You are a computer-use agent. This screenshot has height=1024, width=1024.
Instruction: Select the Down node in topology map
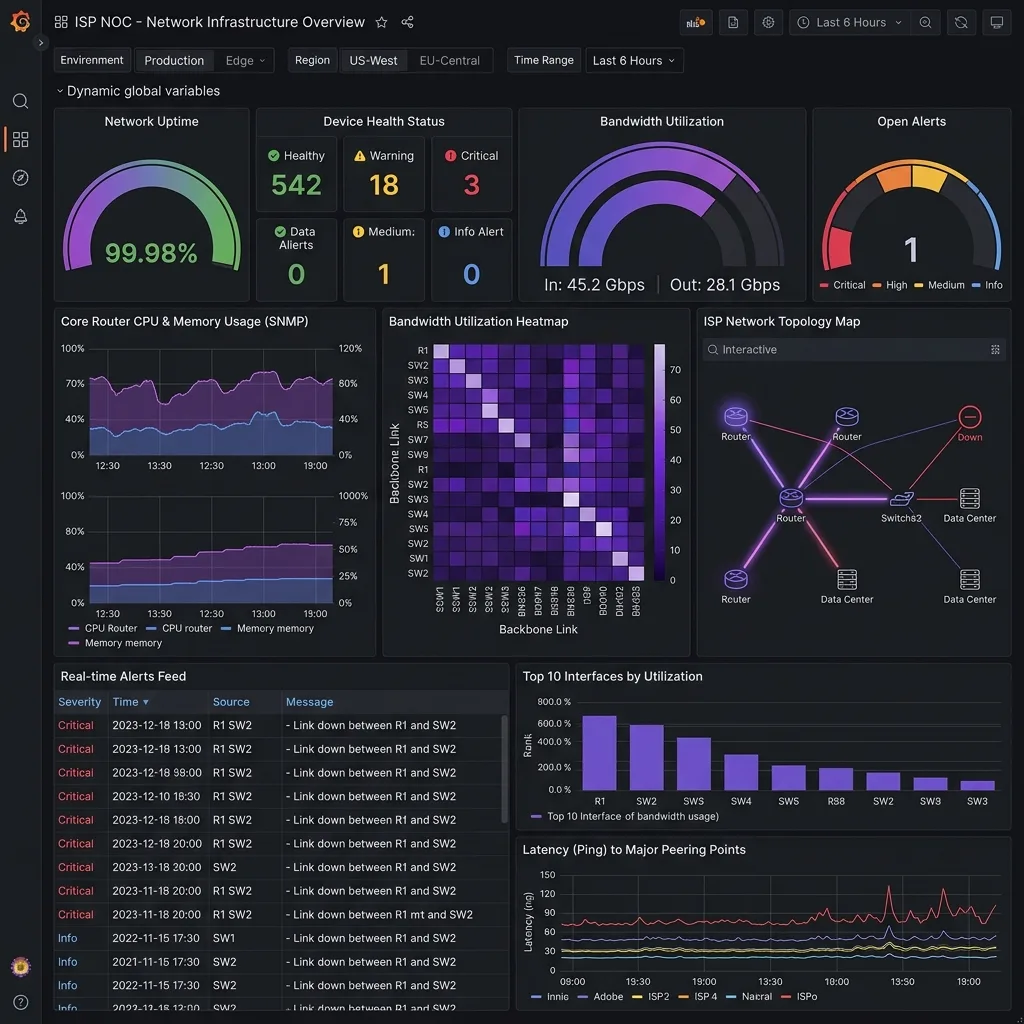click(x=970, y=423)
